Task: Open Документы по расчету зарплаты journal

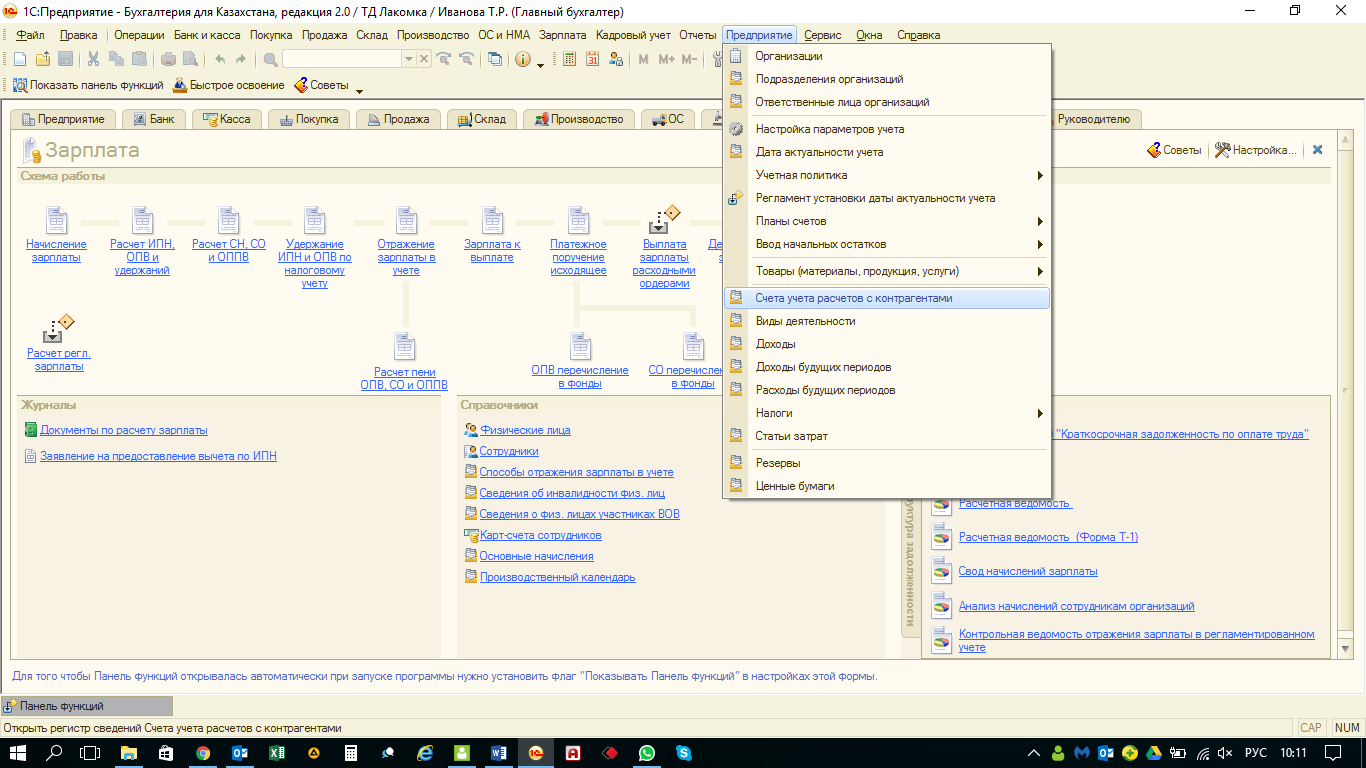Action: 124,430
